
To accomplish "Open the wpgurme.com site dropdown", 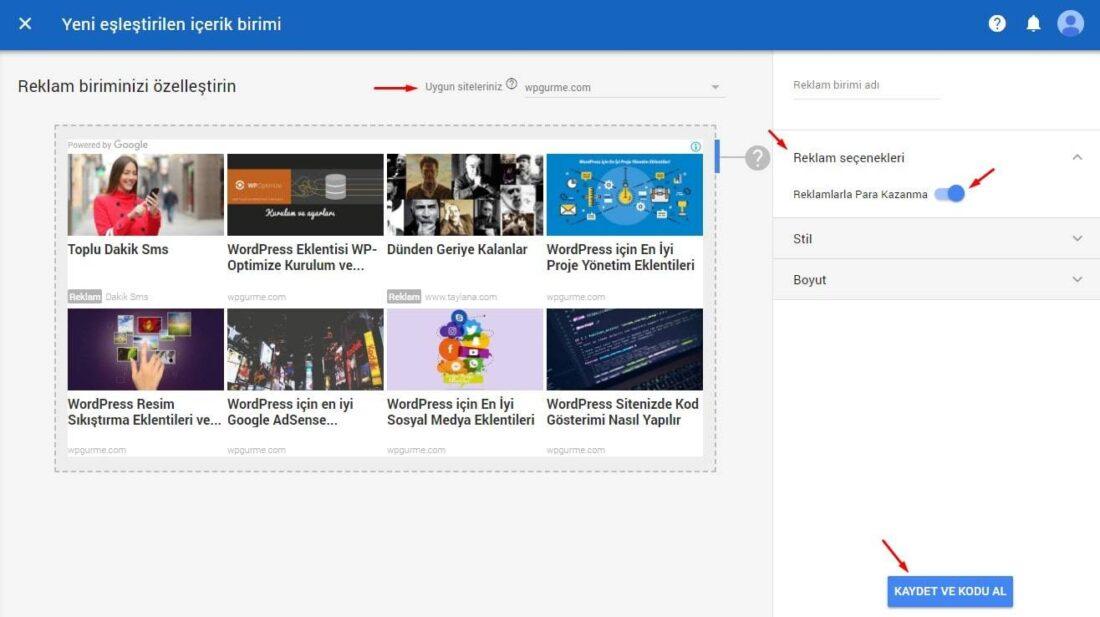I will tap(622, 88).
